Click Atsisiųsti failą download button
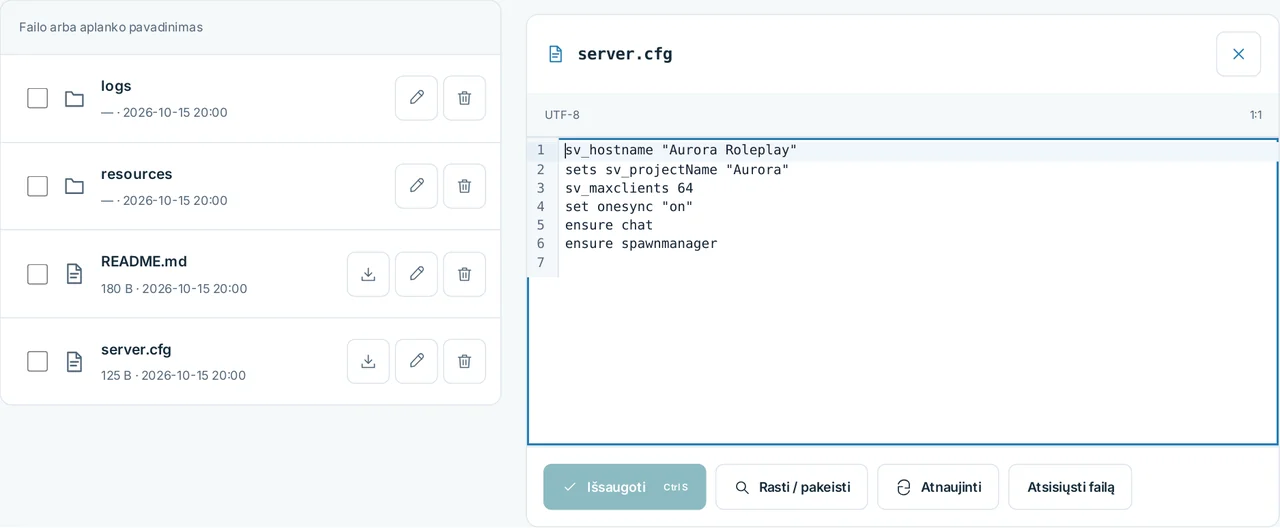Screen dimensions: 1280x528 point(1070,487)
